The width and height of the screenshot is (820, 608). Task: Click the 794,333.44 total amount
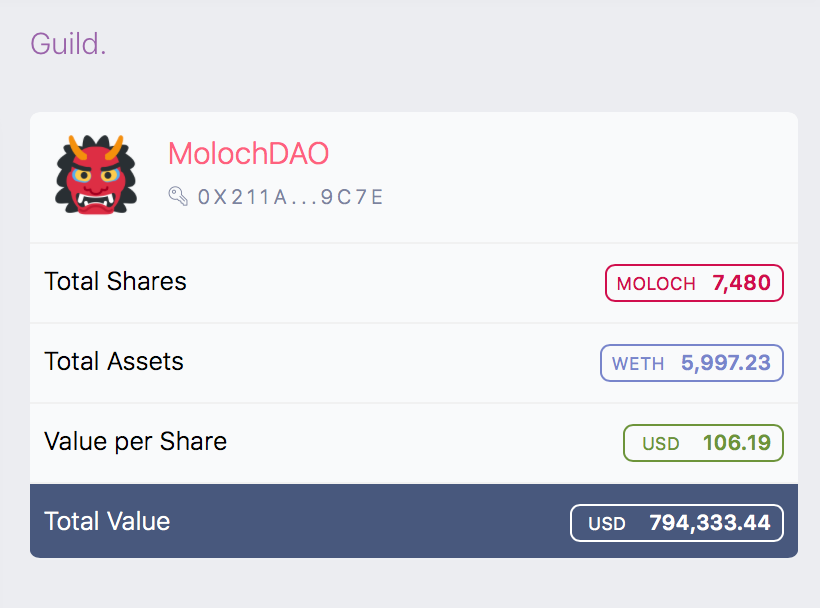point(710,523)
